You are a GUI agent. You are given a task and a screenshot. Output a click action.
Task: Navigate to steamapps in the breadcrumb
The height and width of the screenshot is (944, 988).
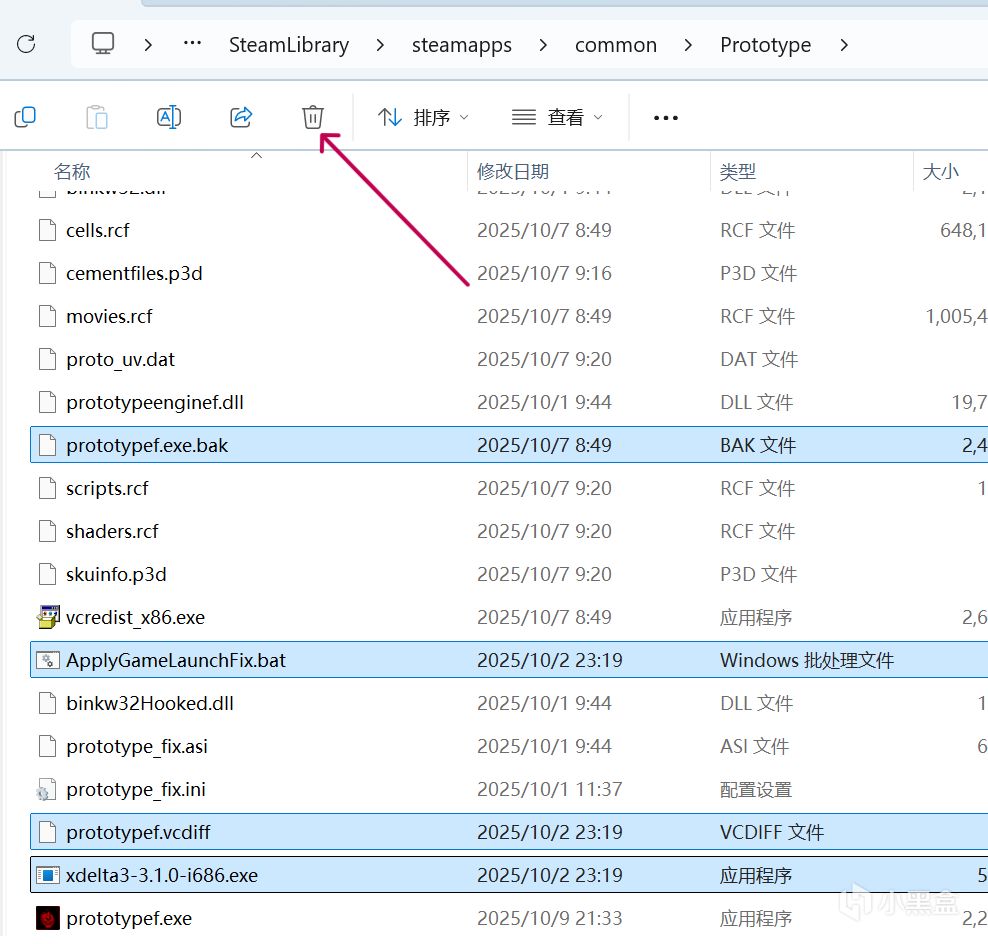pyautogui.click(x=461, y=45)
